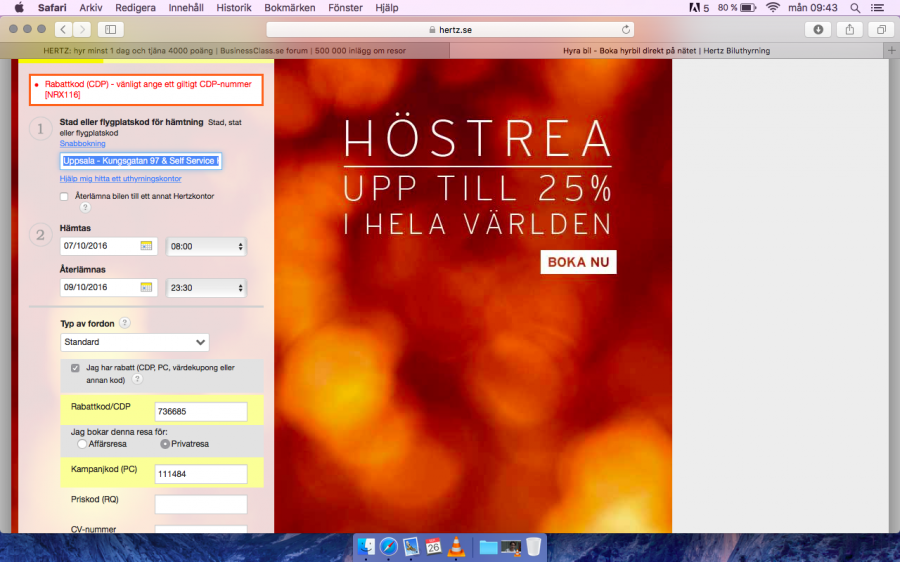The height and width of the screenshot is (562, 900).
Task: Switch to BusinessClass.se forum tab
Action: click(x=224, y=51)
